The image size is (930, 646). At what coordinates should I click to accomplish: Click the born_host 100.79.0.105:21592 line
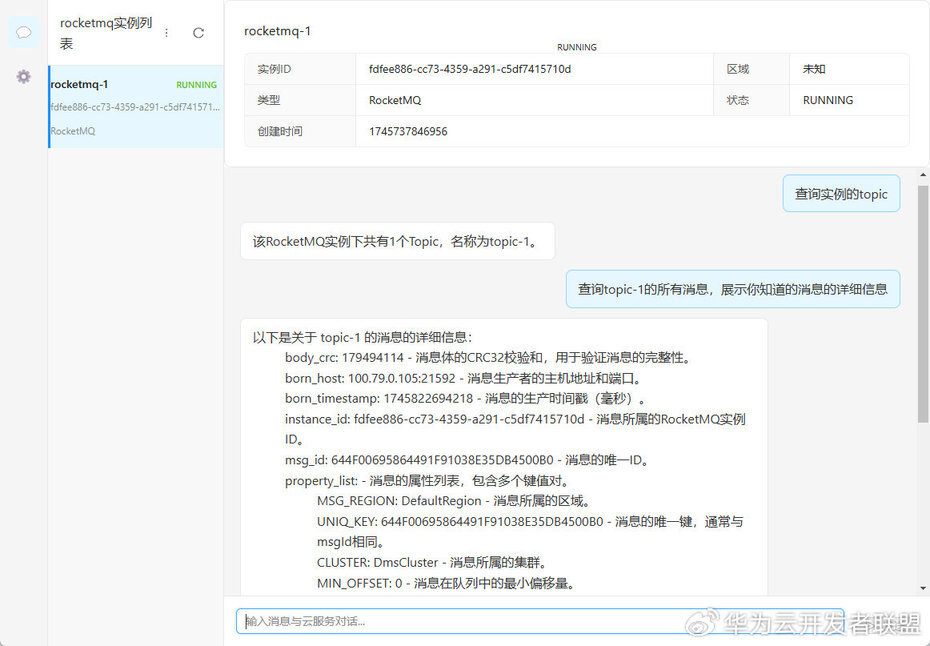[x=463, y=378]
